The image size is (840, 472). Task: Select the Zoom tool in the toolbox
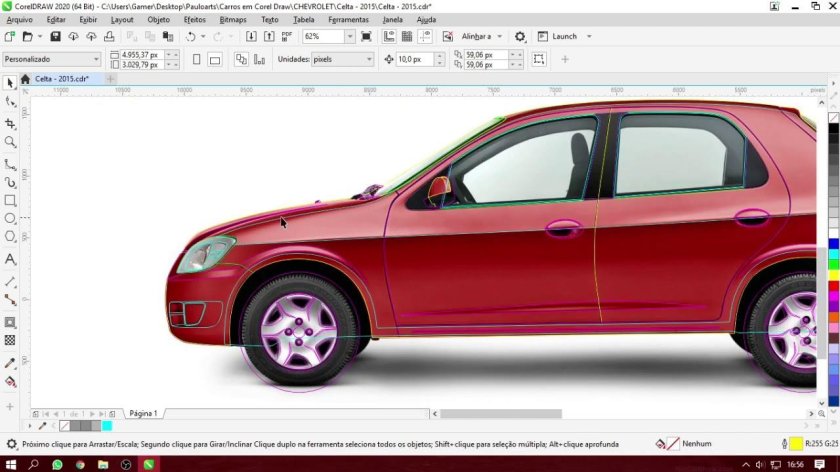[x=10, y=142]
